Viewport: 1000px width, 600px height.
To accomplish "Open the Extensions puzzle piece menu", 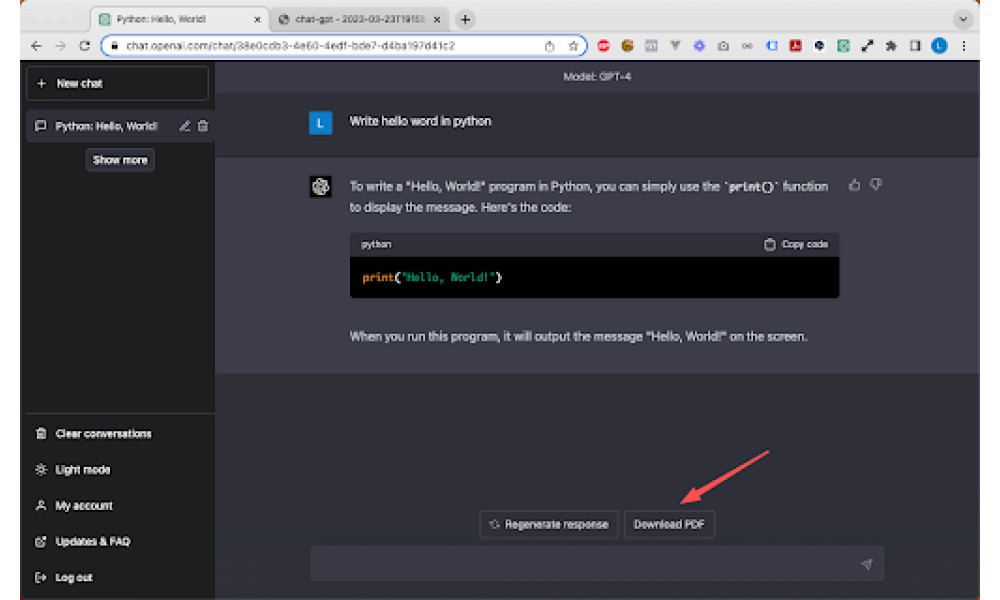I will [x=891, y=46].
